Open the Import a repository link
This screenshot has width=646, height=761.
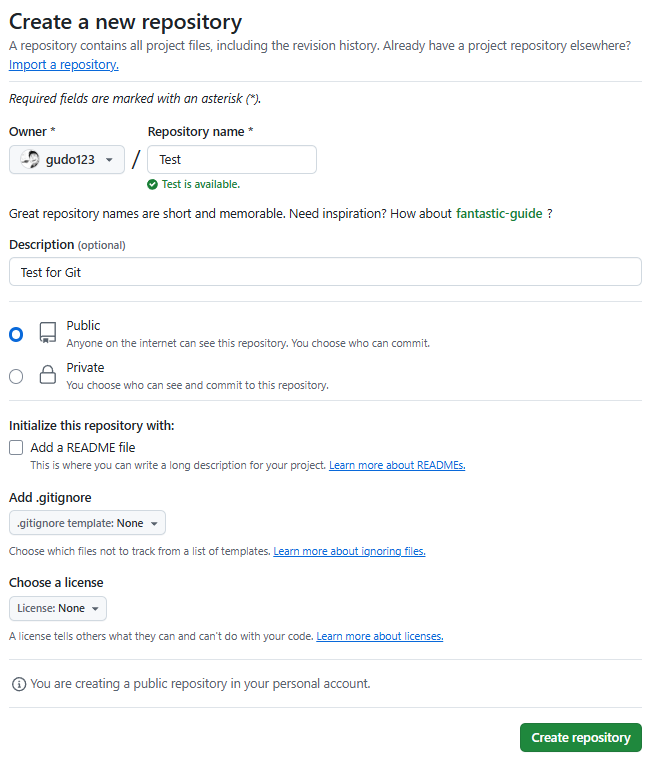[64, 65]
